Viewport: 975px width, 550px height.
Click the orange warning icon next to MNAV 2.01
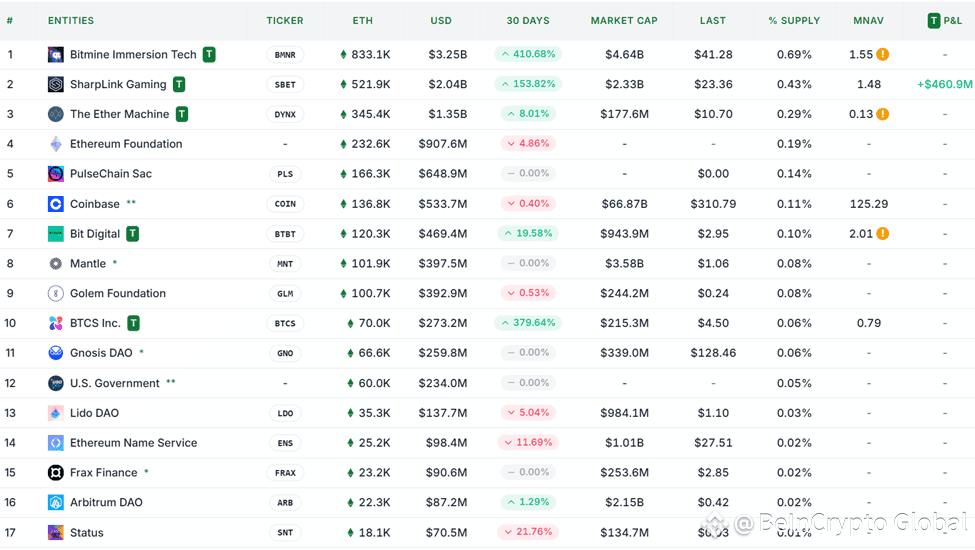pos(882,234)
